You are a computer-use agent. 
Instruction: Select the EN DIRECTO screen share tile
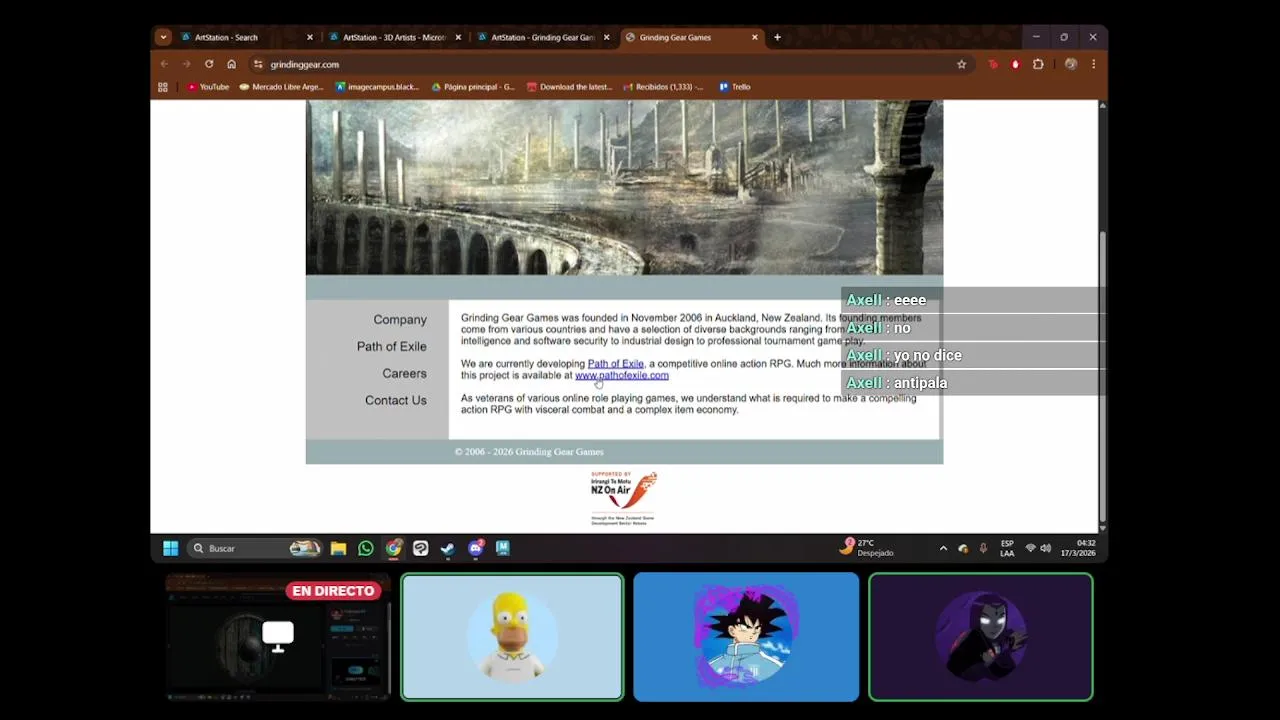[x=278, y=637]
